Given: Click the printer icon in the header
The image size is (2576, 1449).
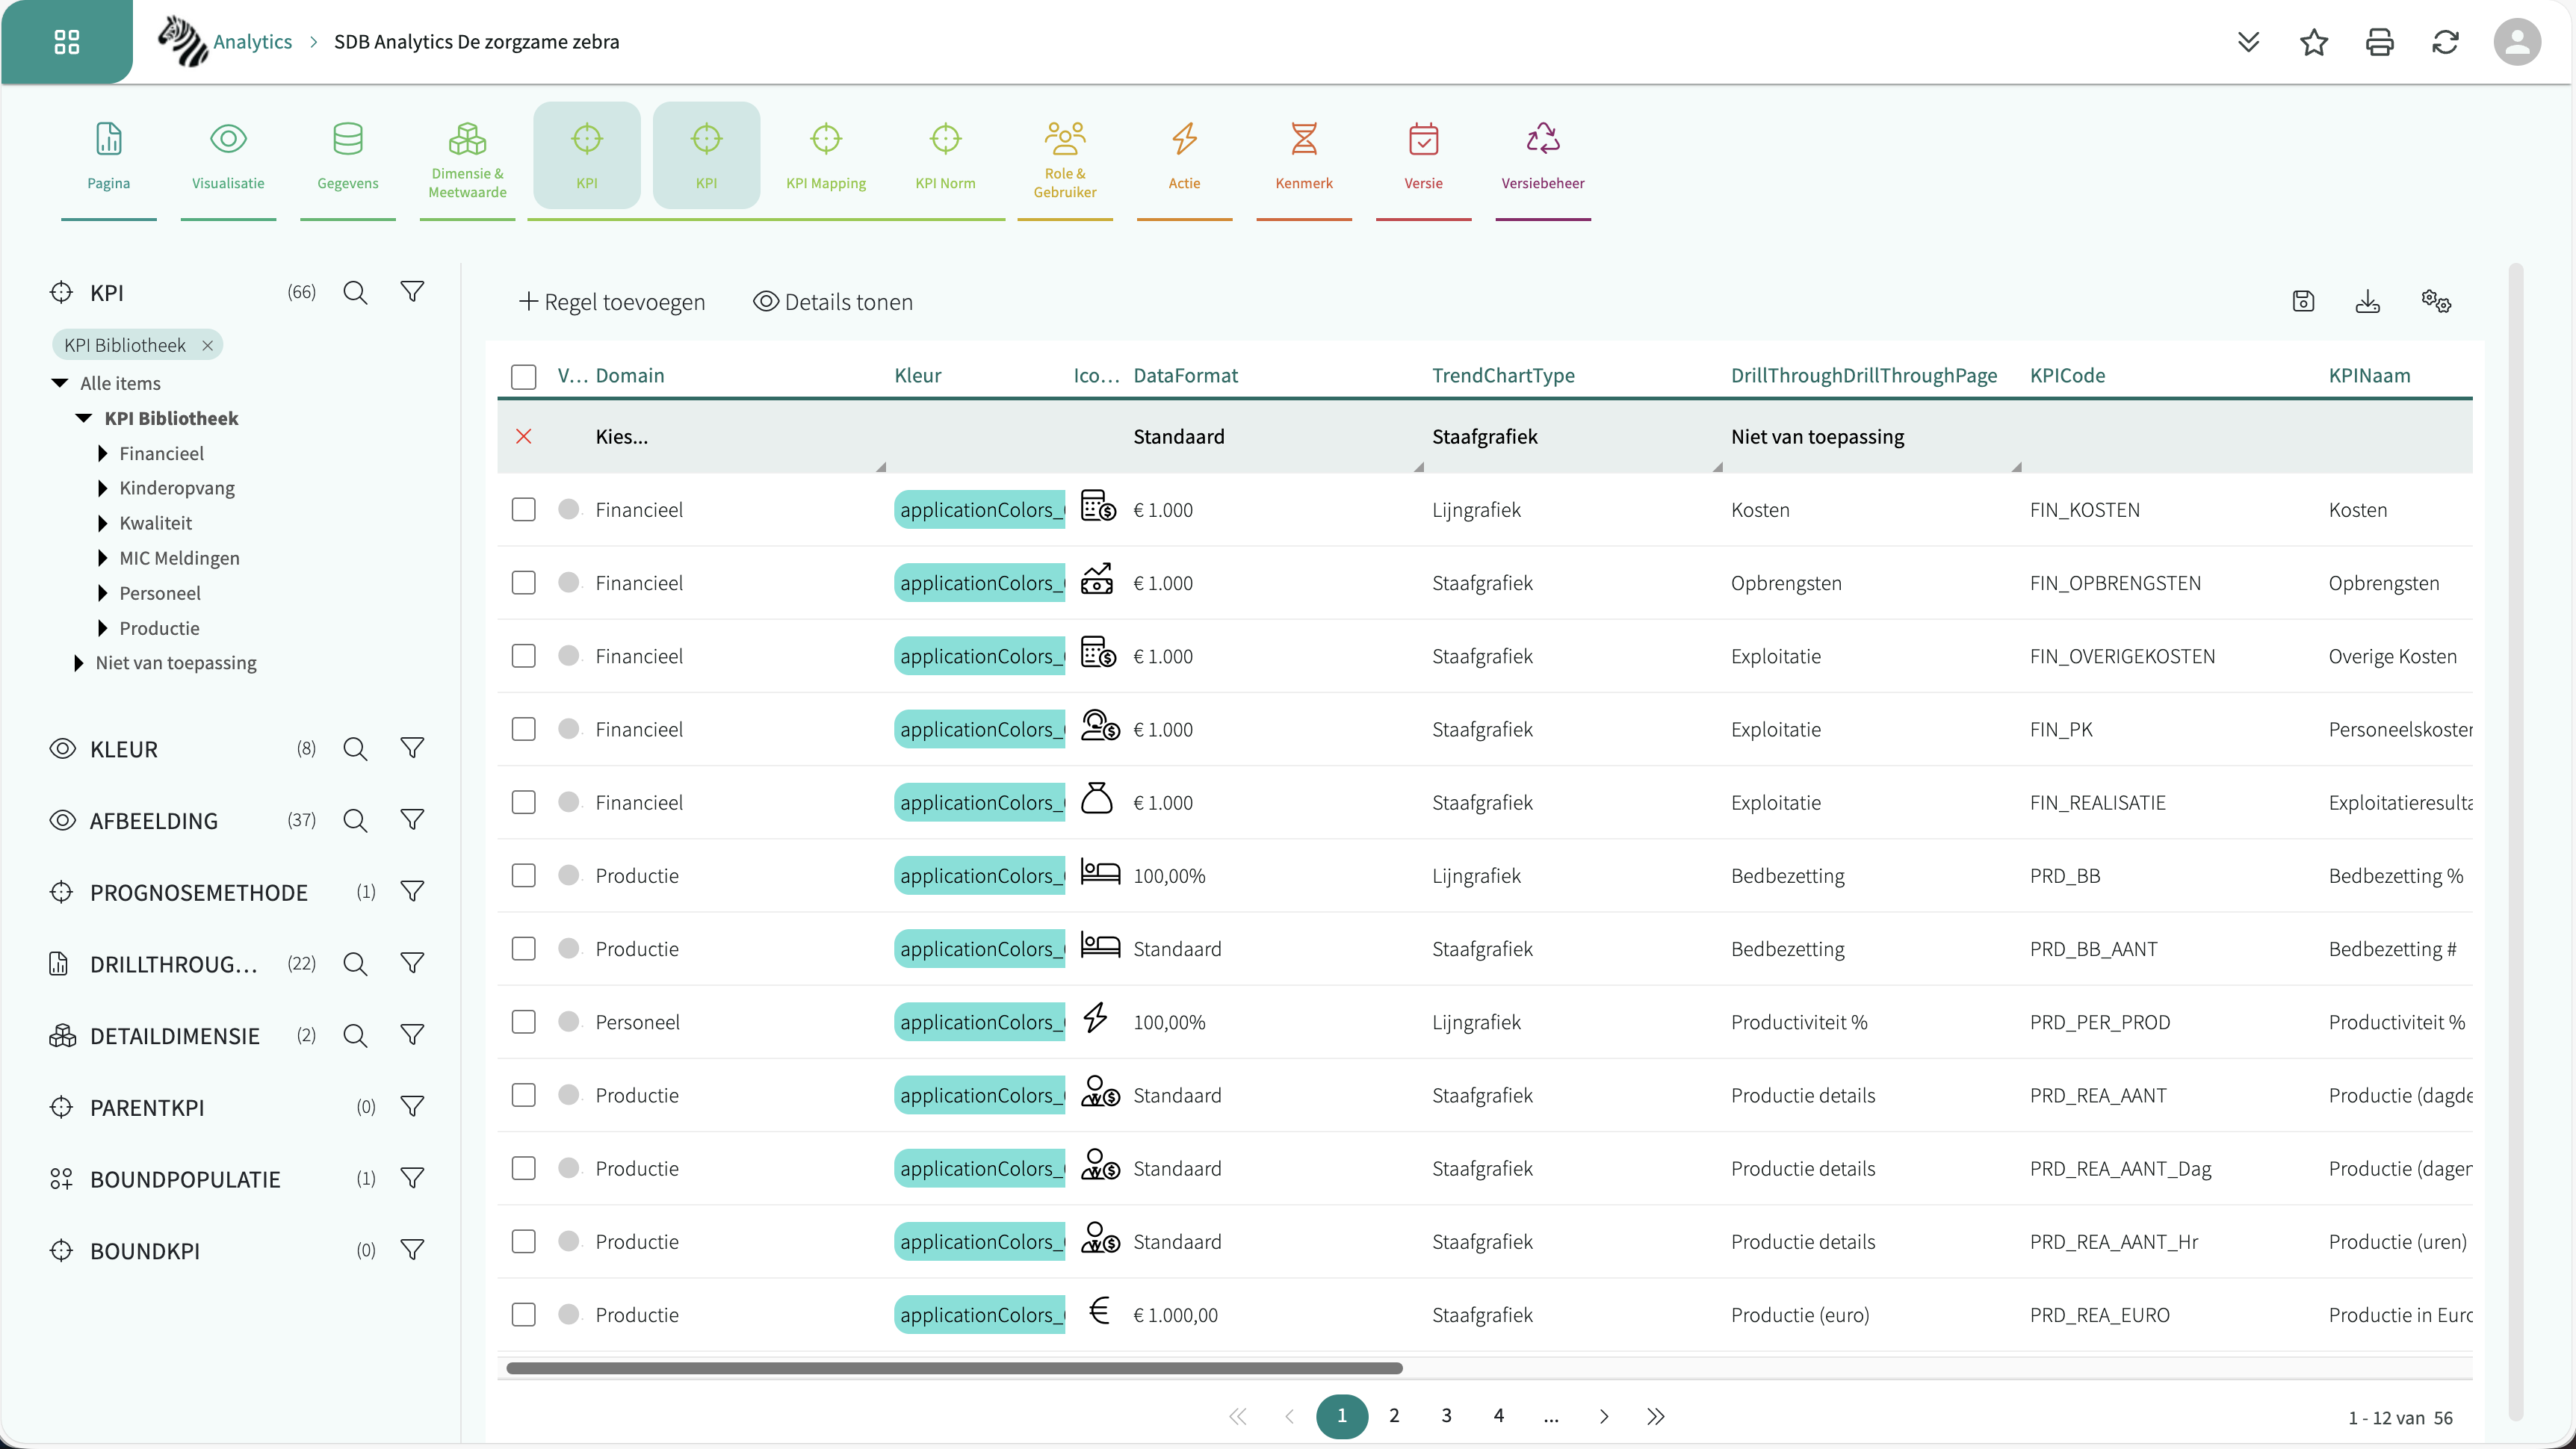Looking at the screenshot, I should coord(2379,42).
